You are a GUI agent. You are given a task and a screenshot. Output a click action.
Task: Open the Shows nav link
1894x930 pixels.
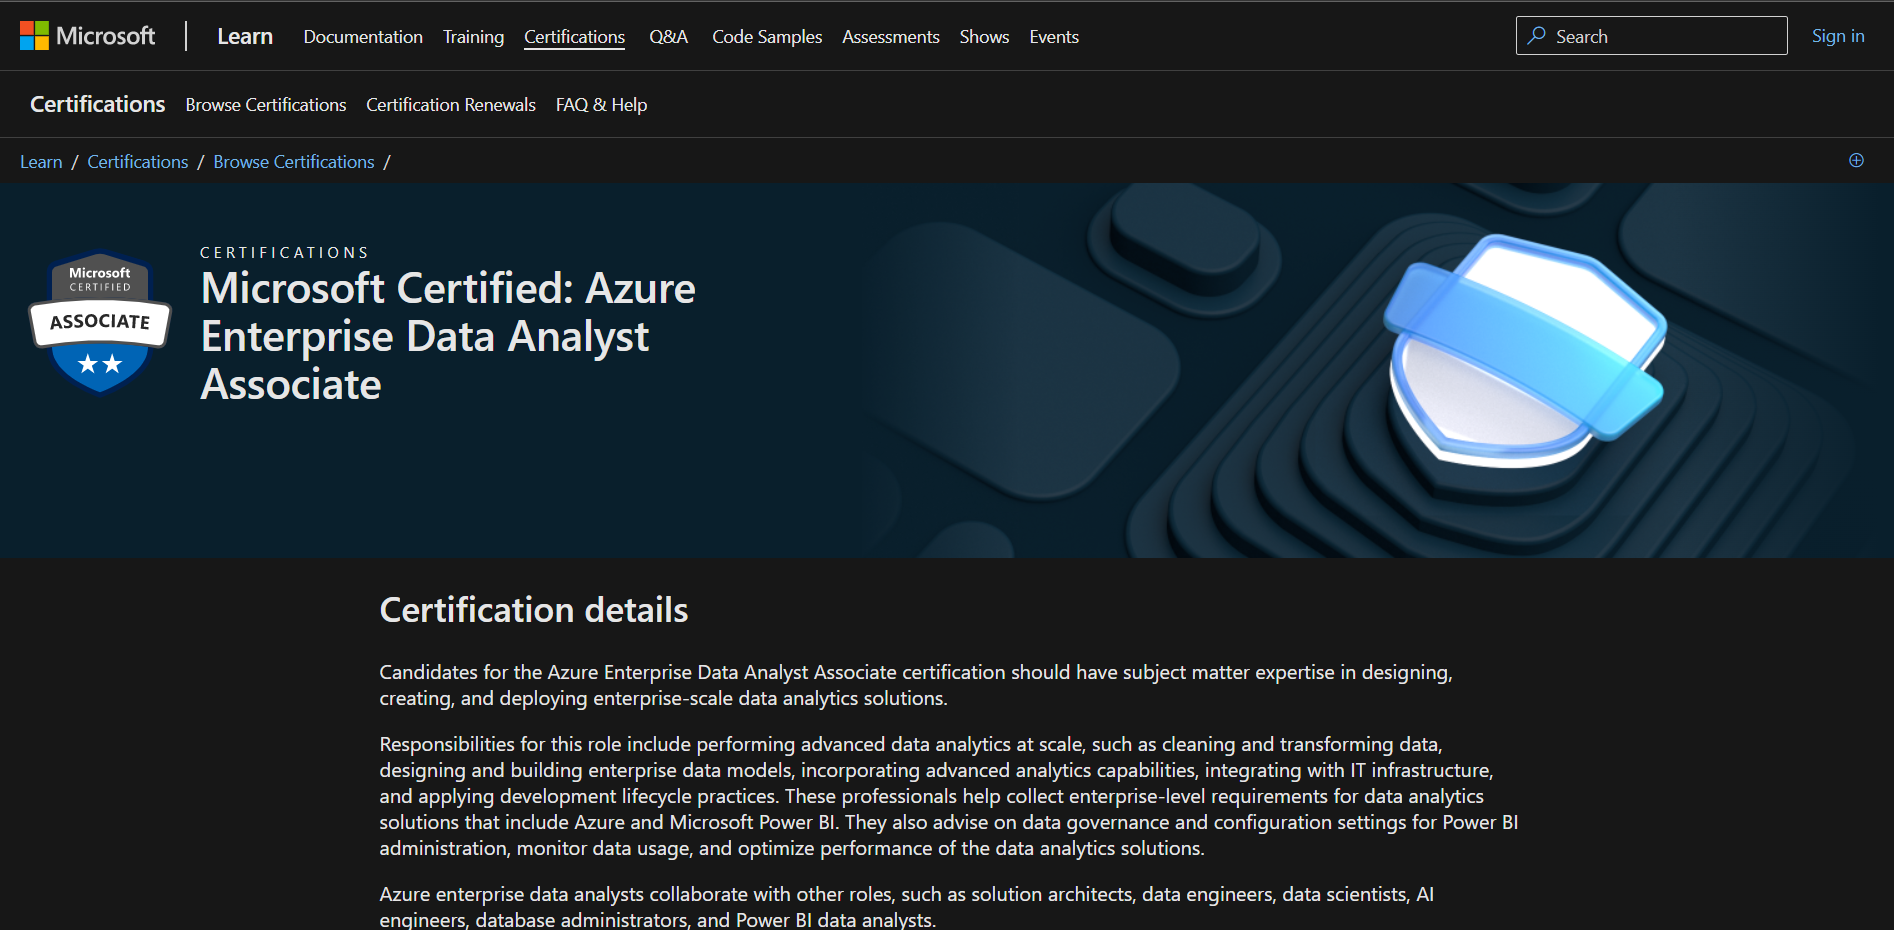click(x=984, y=37)
